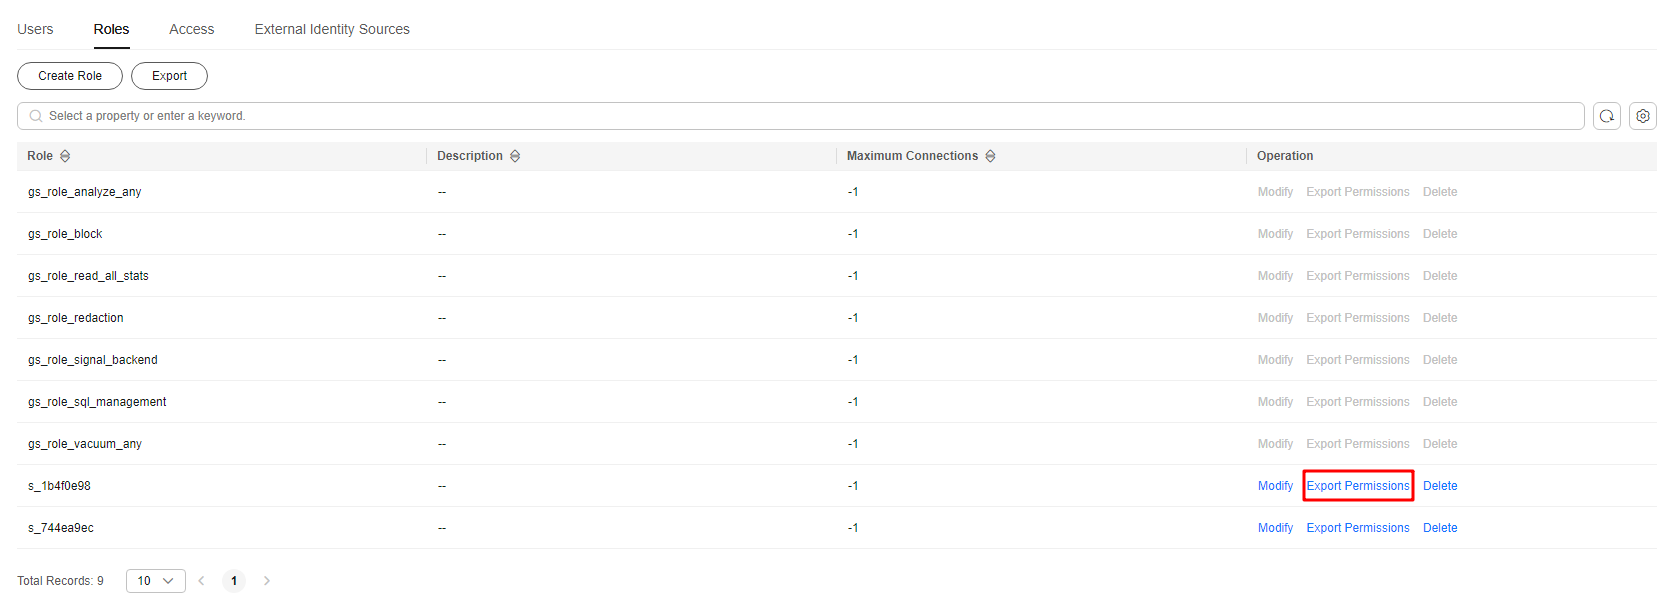Sort by Maximum Connections sort icon
The width and height of the screenshot is (1668, 598).
pos(990,156)
